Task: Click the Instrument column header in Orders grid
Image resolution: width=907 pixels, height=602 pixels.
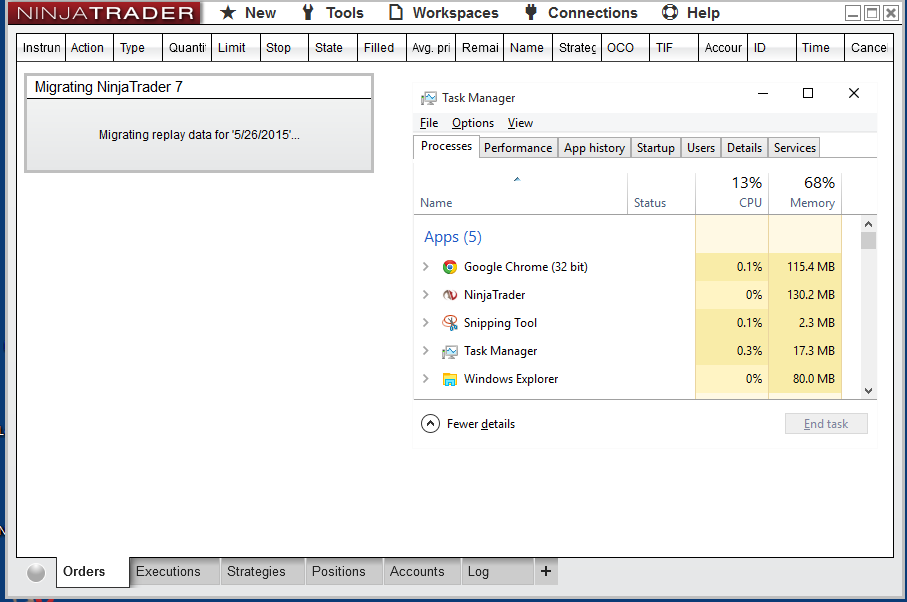Action: pos(41,48)
